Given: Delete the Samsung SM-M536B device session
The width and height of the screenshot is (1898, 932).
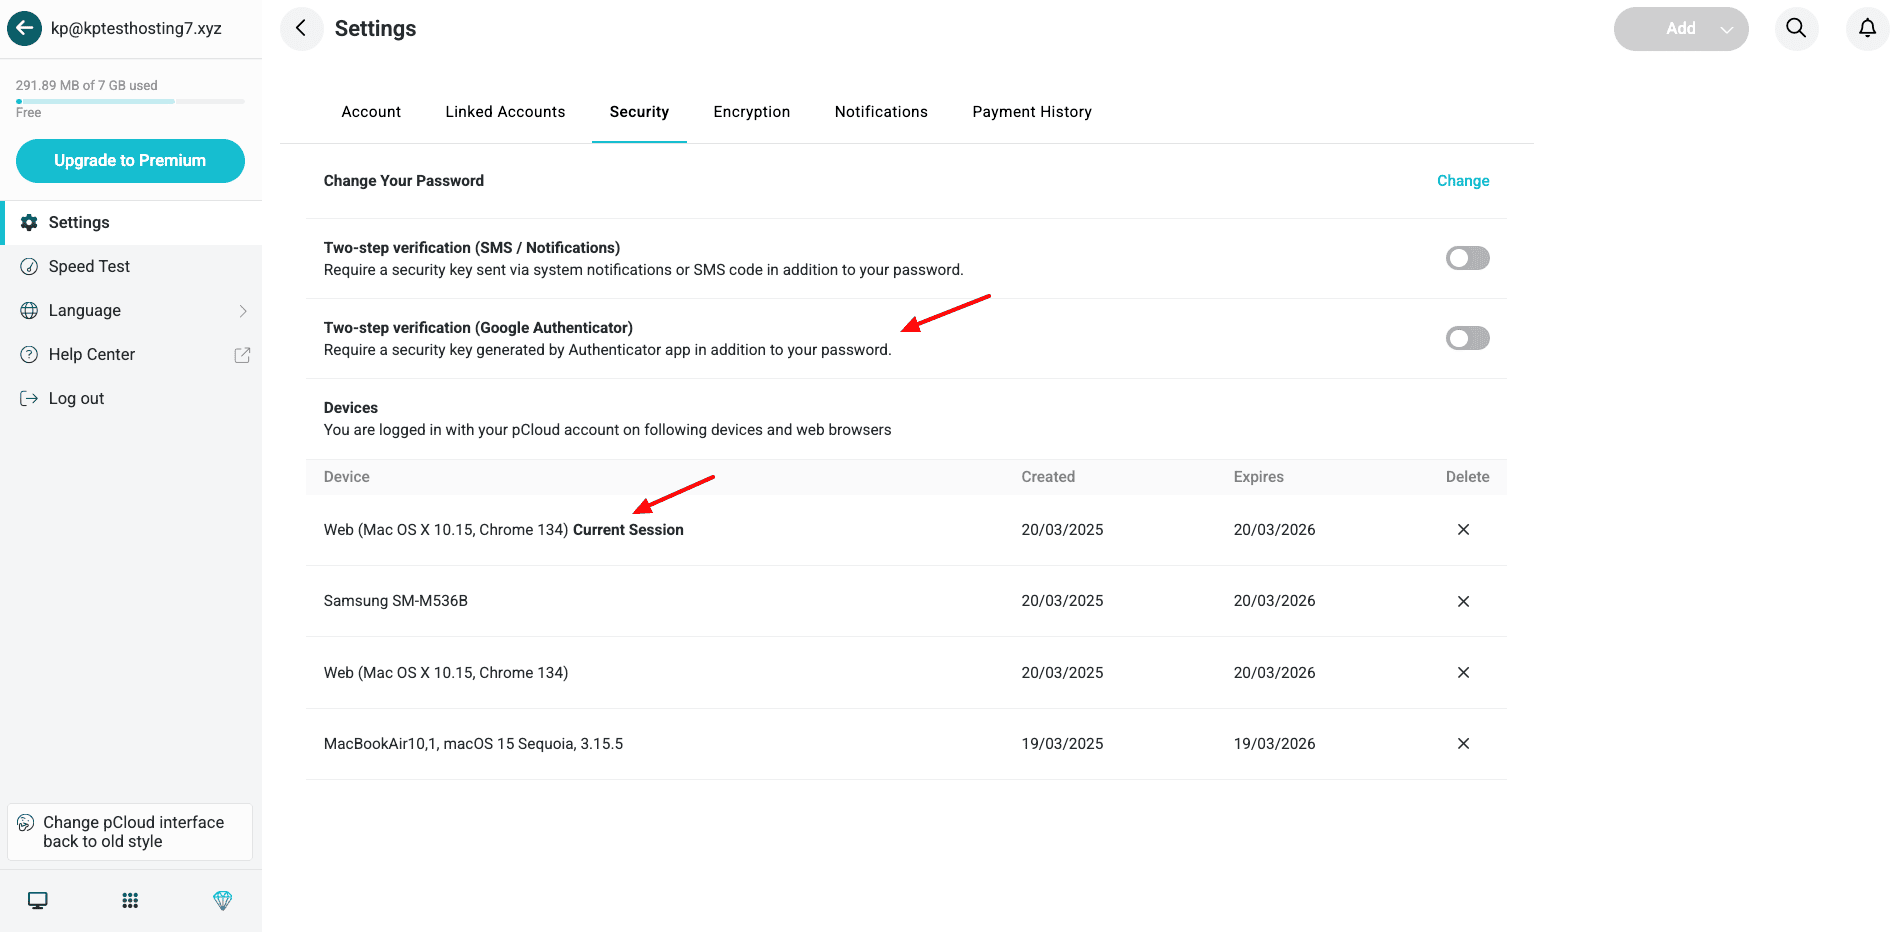Looking at the screenshot, I should 1463,601.
